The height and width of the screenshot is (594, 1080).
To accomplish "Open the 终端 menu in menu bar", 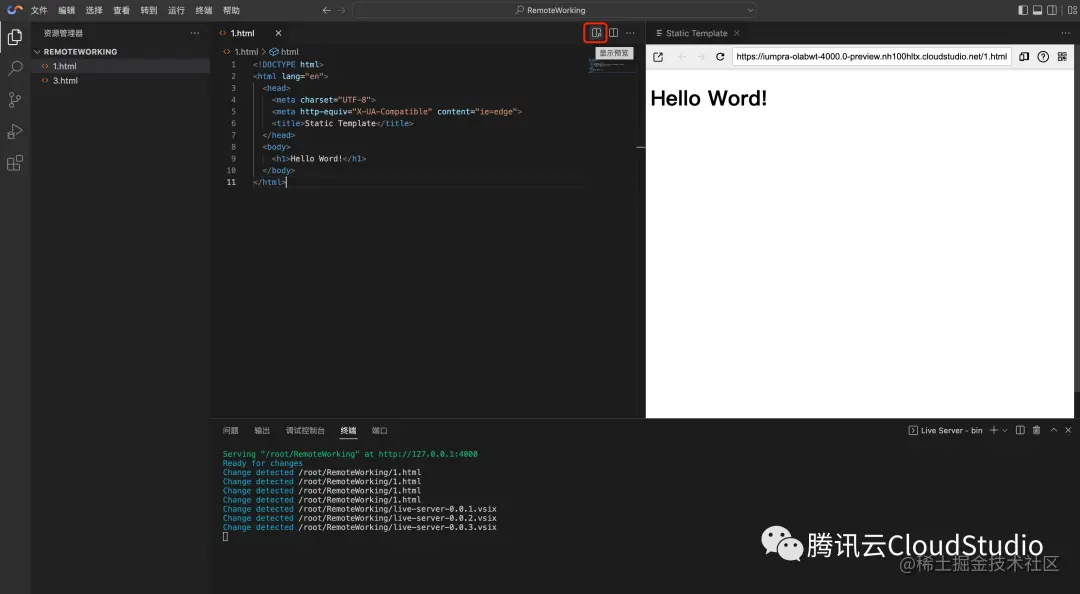I will pos(204,10).
